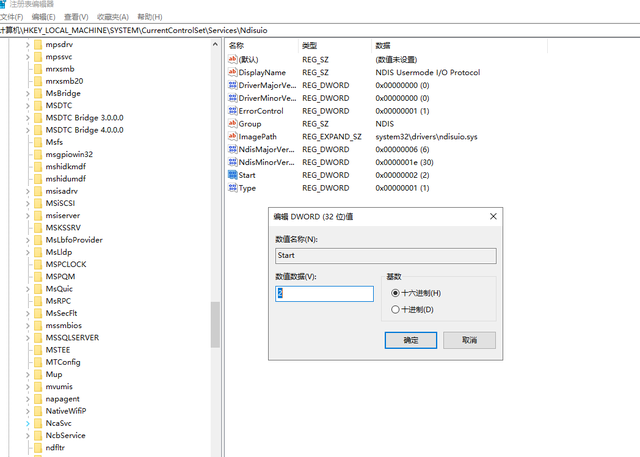The width and height of the screenshot is (640, 457).
Task: Click the (默认) default value icon
Action: pyautogui.click(x=232, y=60)
